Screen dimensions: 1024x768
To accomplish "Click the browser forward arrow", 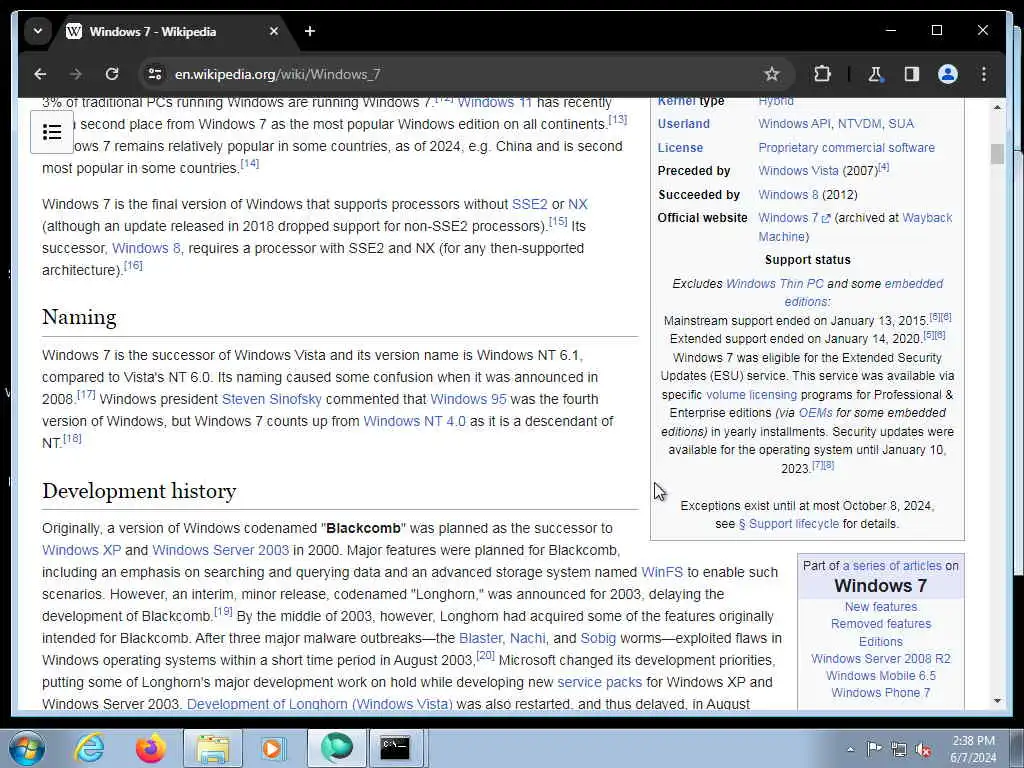I will tap(76, 74).
